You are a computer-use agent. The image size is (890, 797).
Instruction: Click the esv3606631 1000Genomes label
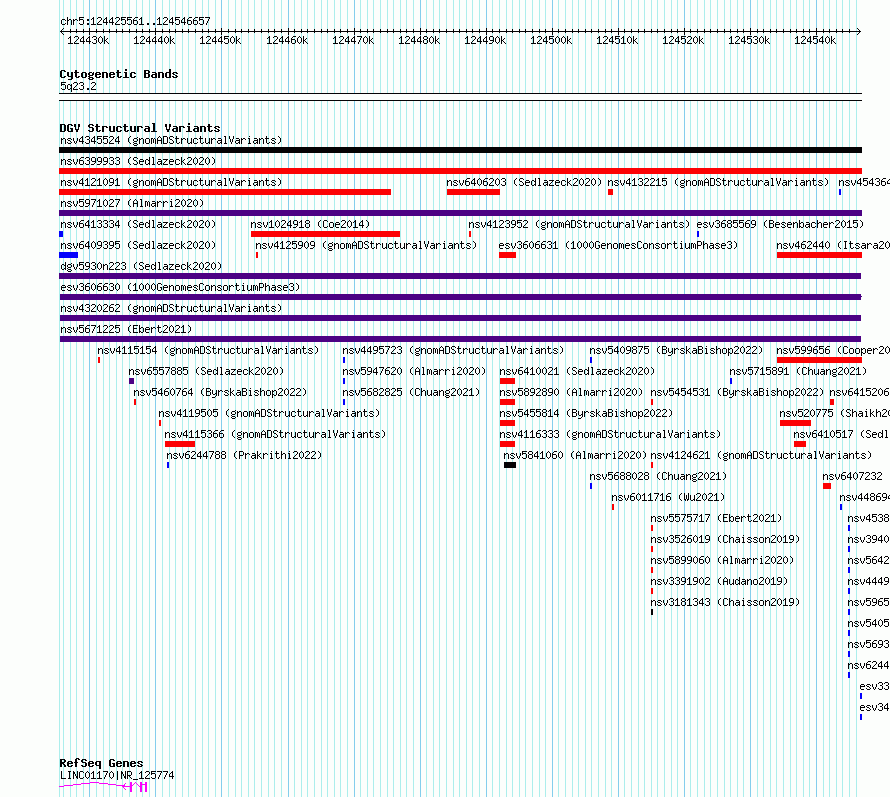(618, 245)
